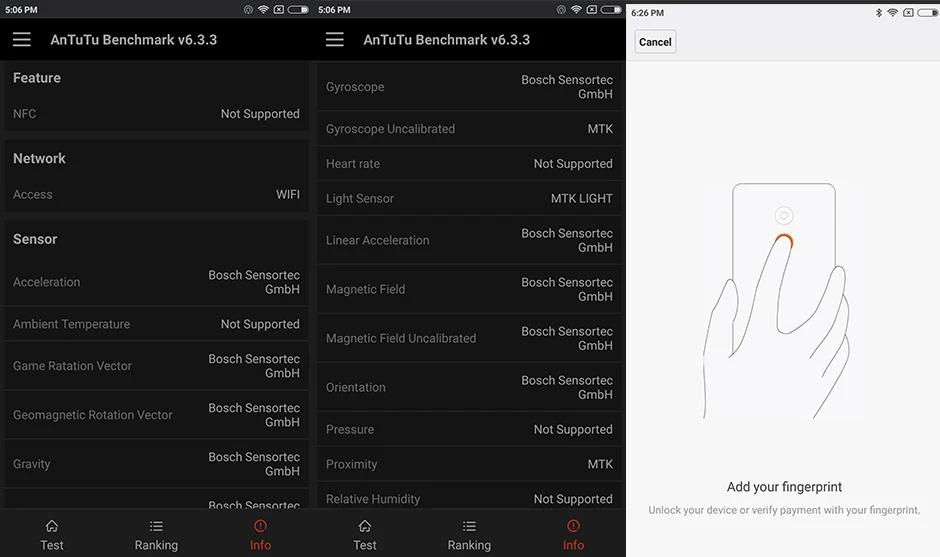Select the Gyroscope Uncalibrated MTK row
This screenshot has height=557, width=940.
469,129
